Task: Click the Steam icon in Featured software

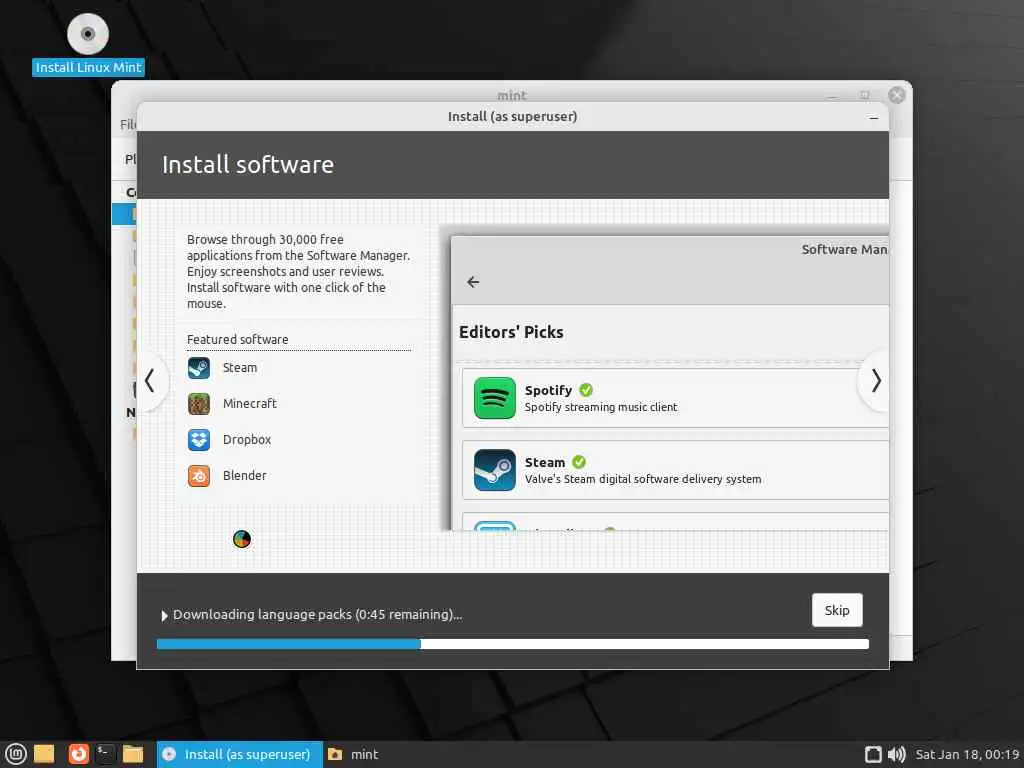Action: click(x=199, y=368)
